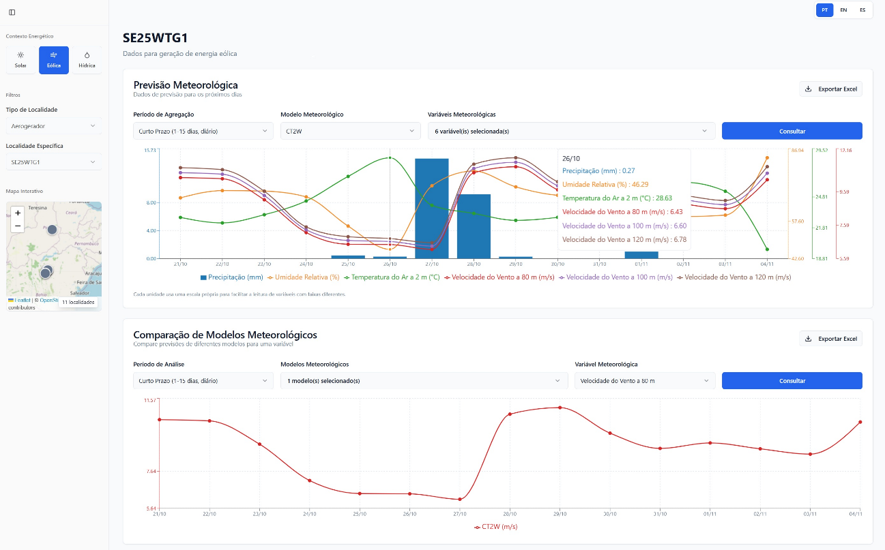The height and width of the screenshot is (550, 885).
Task: Toggle the Precipitação (mm) legend series
Action: pos(231,277)
